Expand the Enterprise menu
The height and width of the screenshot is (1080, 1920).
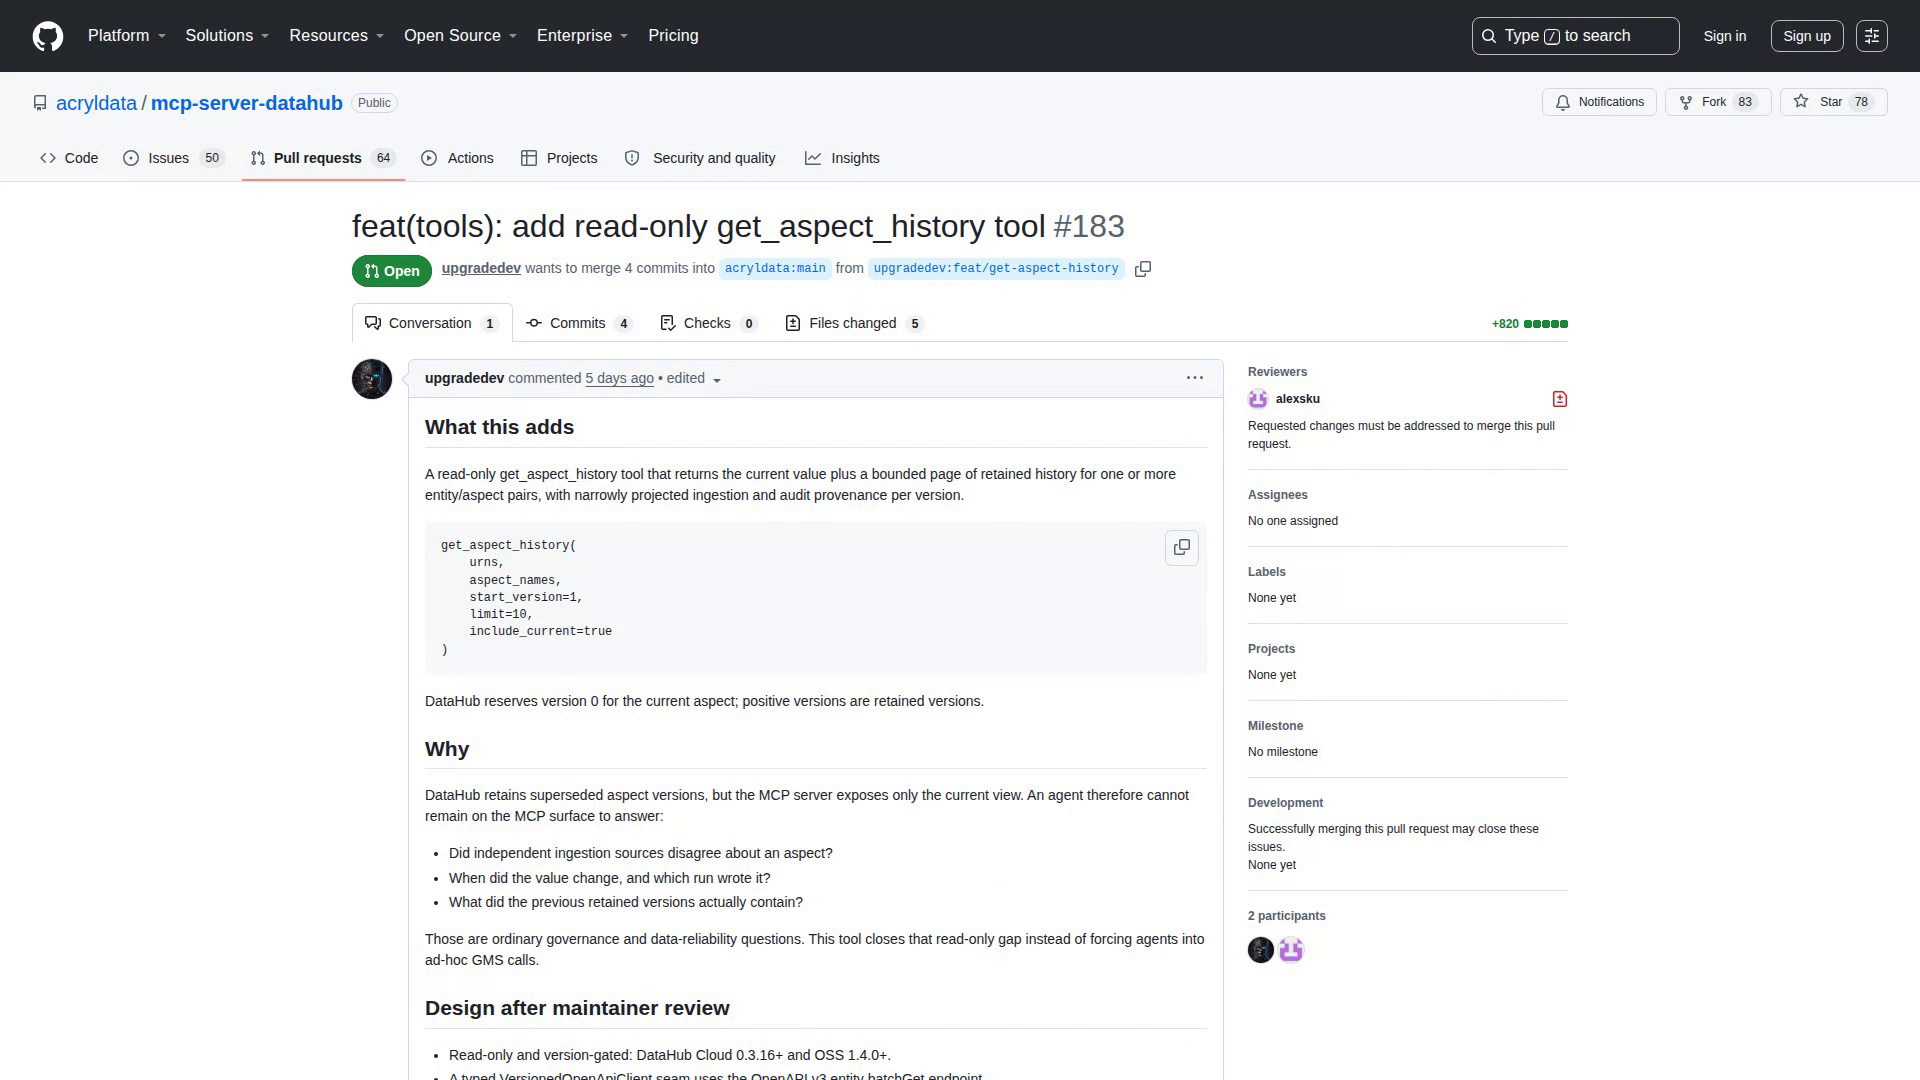[583, 36]
